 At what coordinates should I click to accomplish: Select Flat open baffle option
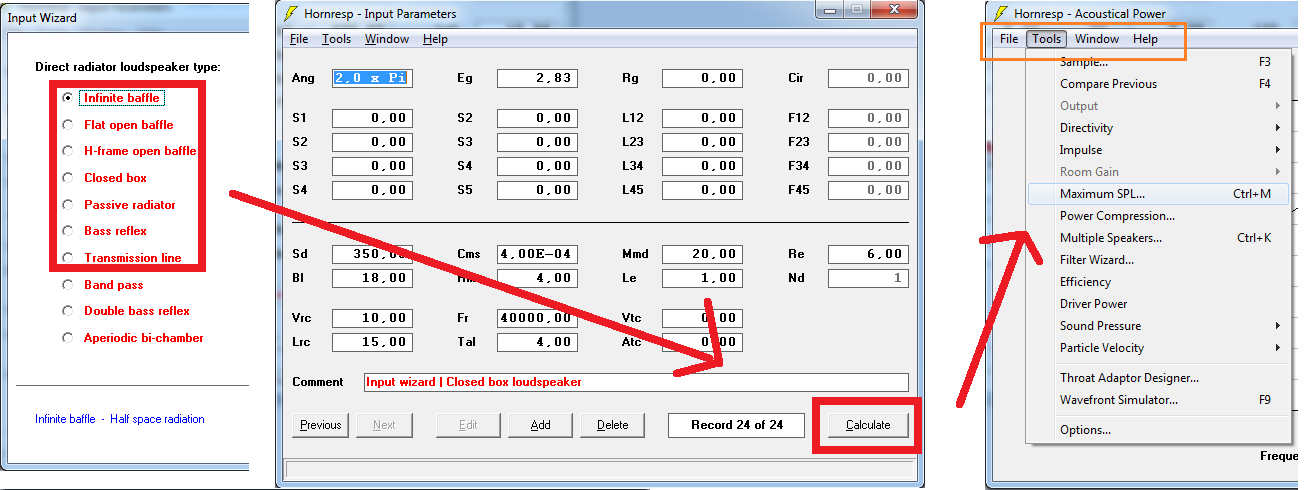[x=68, y=125]
